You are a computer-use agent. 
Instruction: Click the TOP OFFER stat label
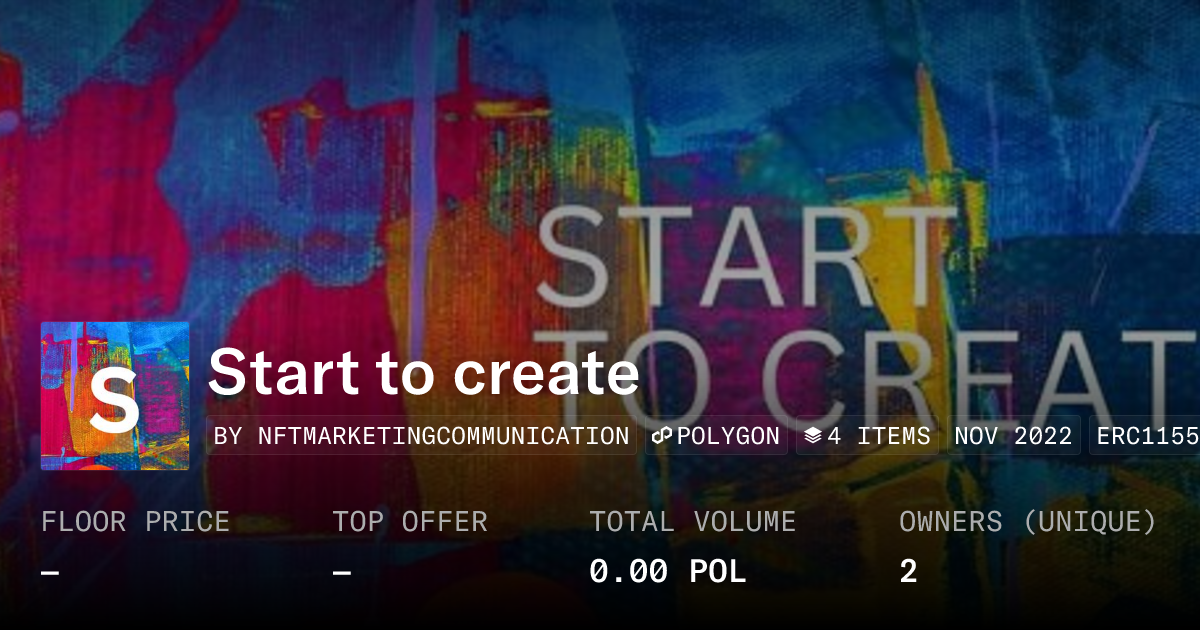tap(410, 522)
